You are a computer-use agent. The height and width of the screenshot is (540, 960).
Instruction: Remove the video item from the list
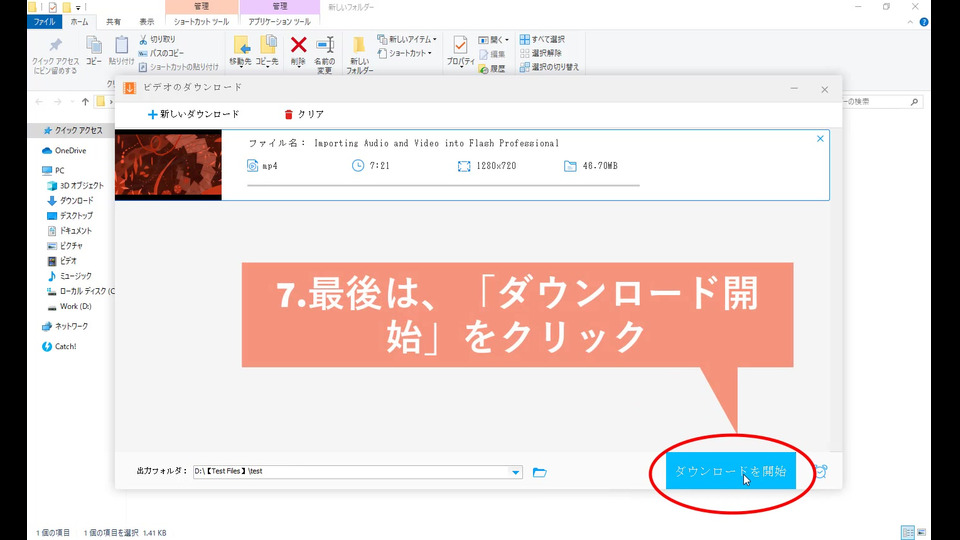[820, 139]
